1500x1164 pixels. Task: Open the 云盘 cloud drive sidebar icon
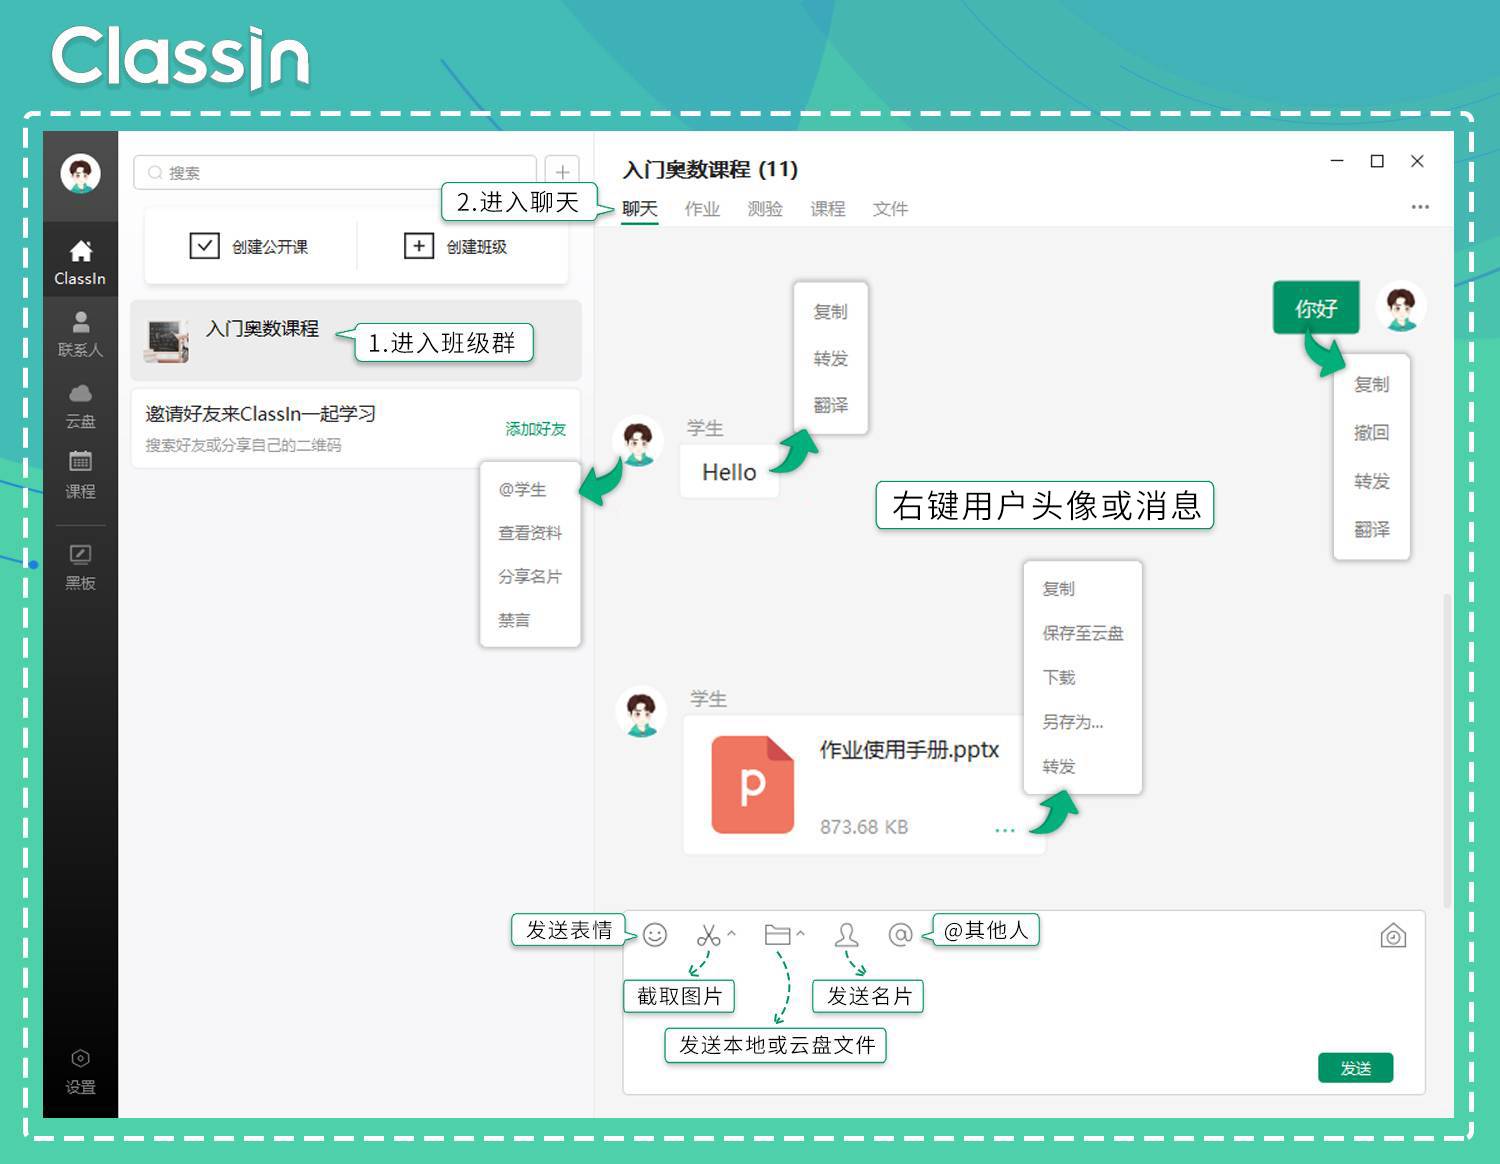coord(80,405)
